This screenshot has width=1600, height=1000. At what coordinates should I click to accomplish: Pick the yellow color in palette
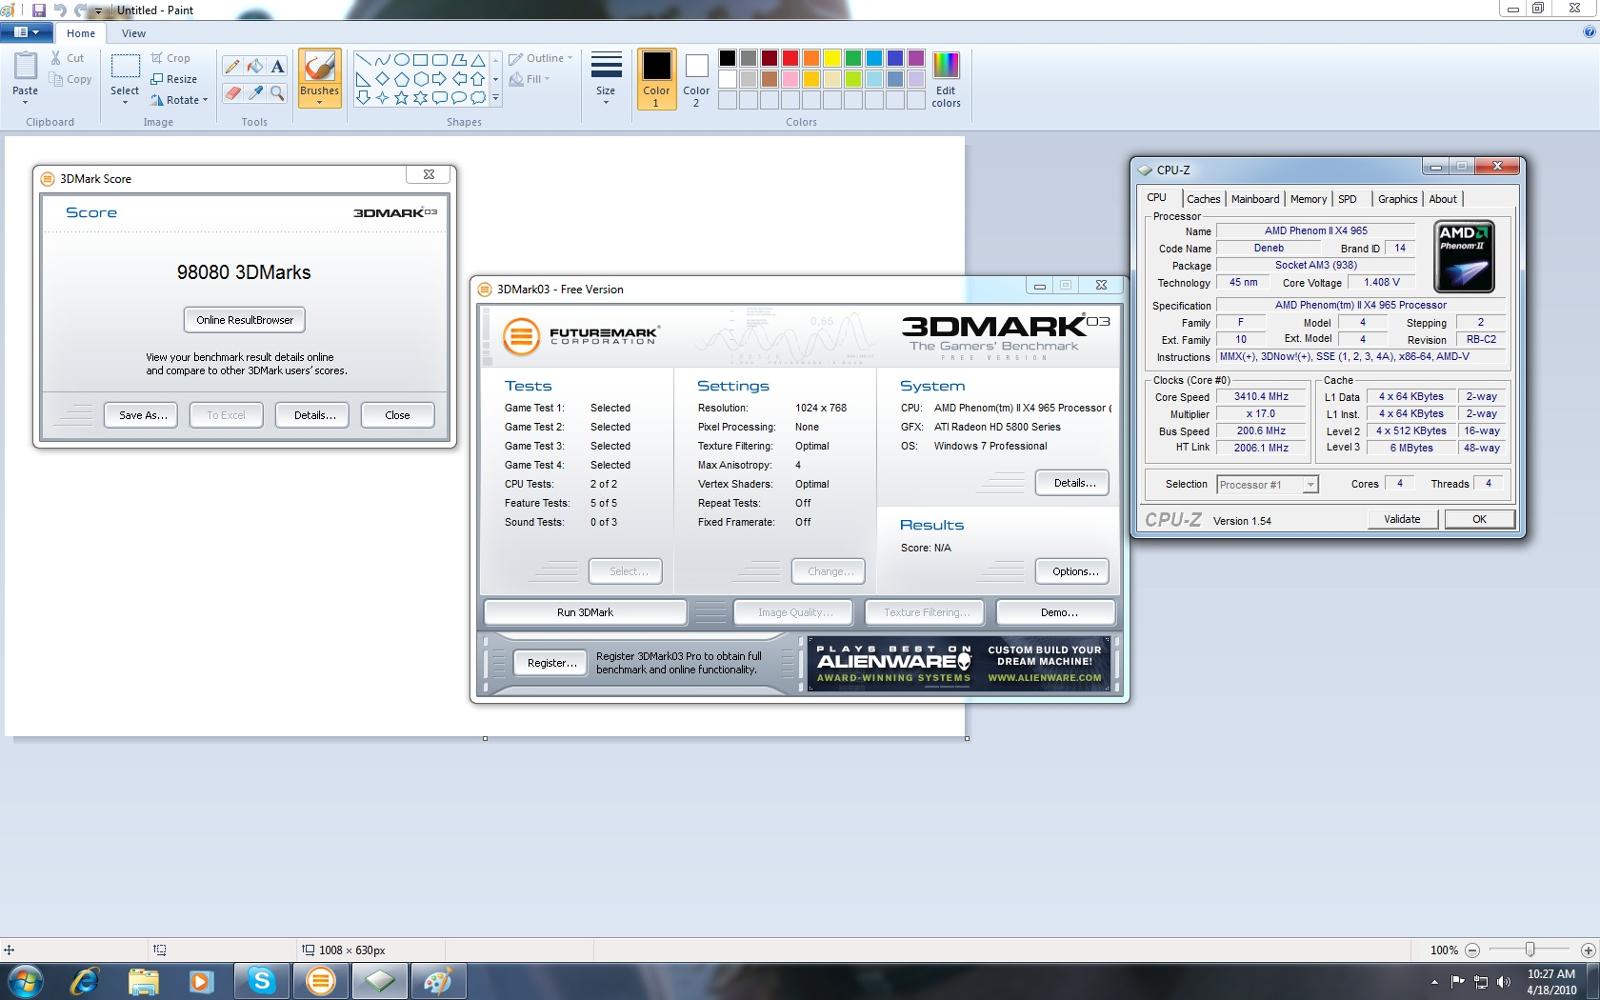pos(832,58)
